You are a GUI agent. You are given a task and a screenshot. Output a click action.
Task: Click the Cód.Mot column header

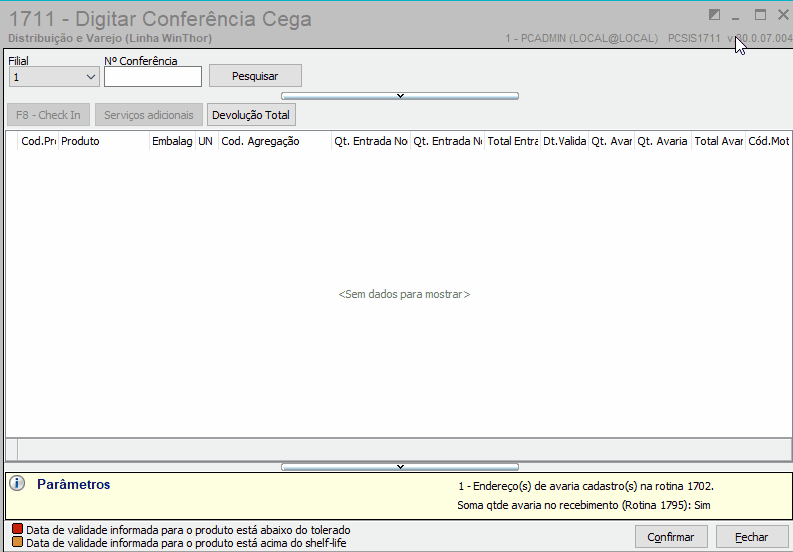point(769,141)
